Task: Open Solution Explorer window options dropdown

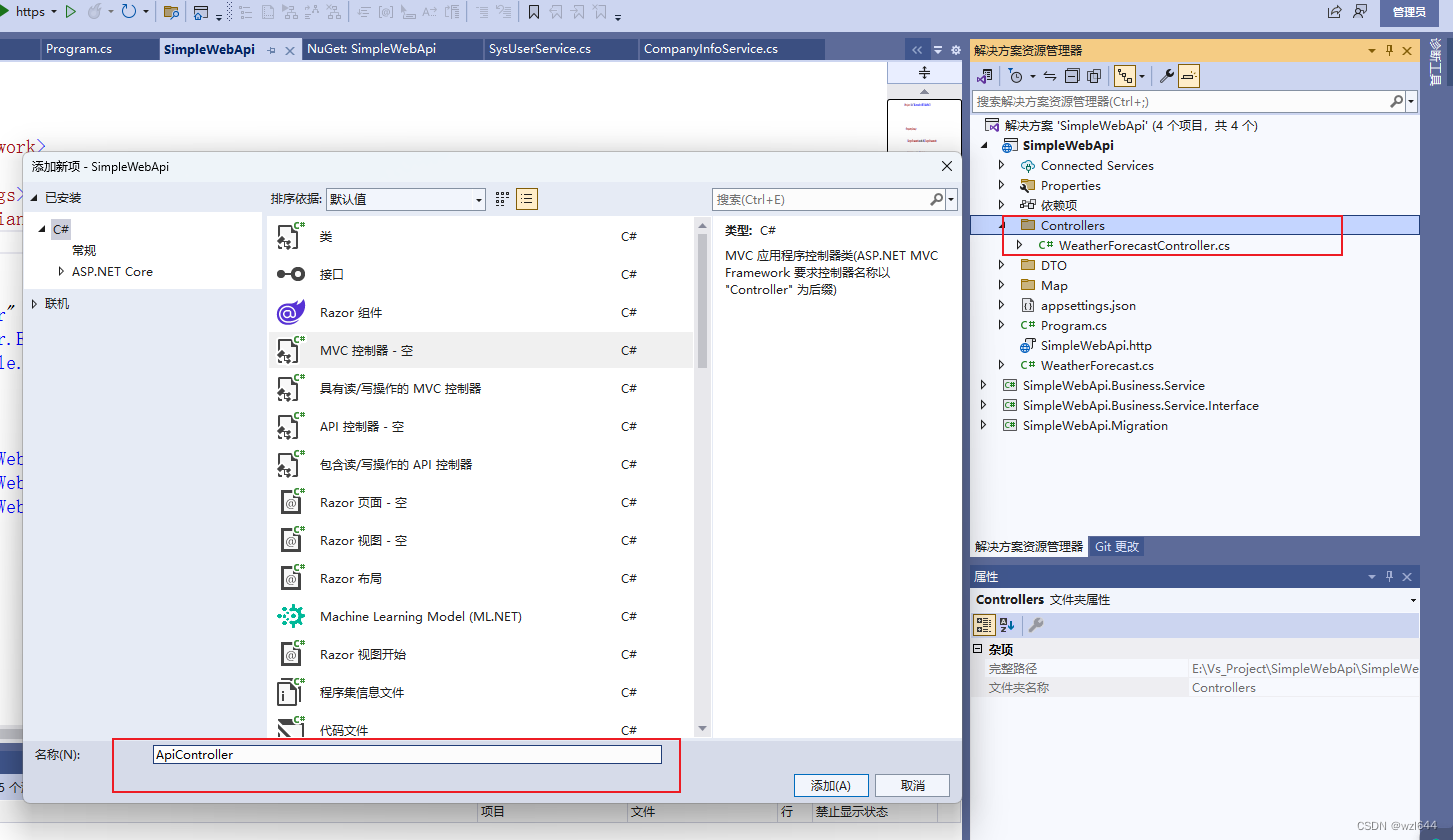Action: pyautogui.click(x=1371, y=50)
